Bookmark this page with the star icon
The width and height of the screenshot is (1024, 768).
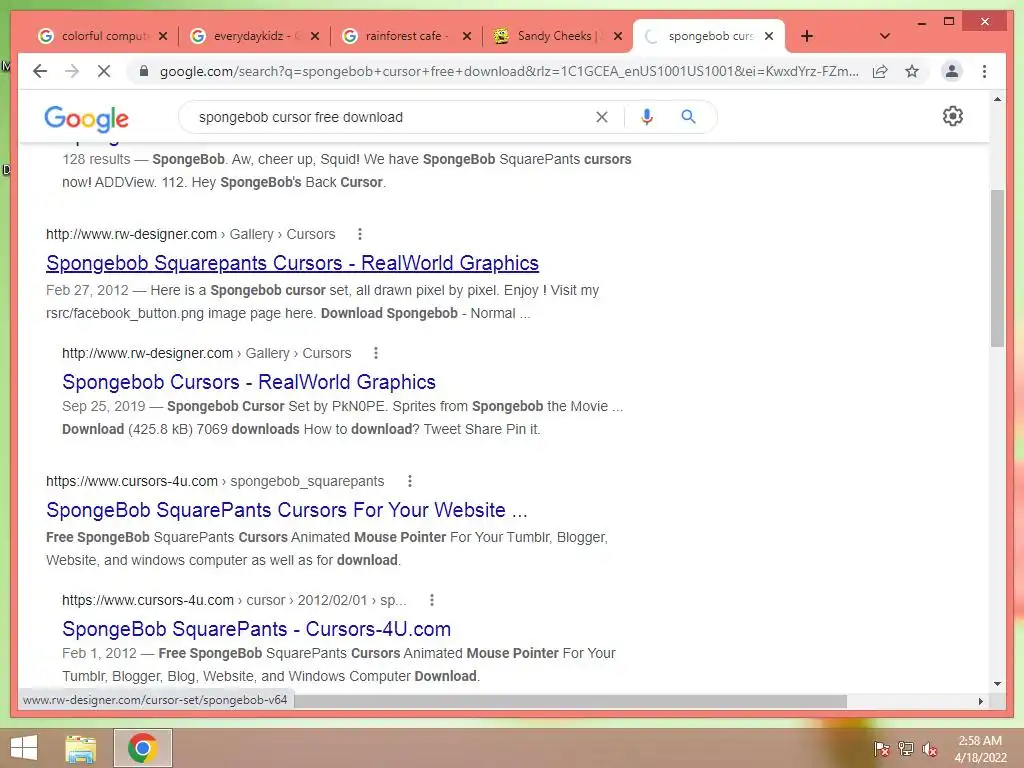tap(912, 71)
